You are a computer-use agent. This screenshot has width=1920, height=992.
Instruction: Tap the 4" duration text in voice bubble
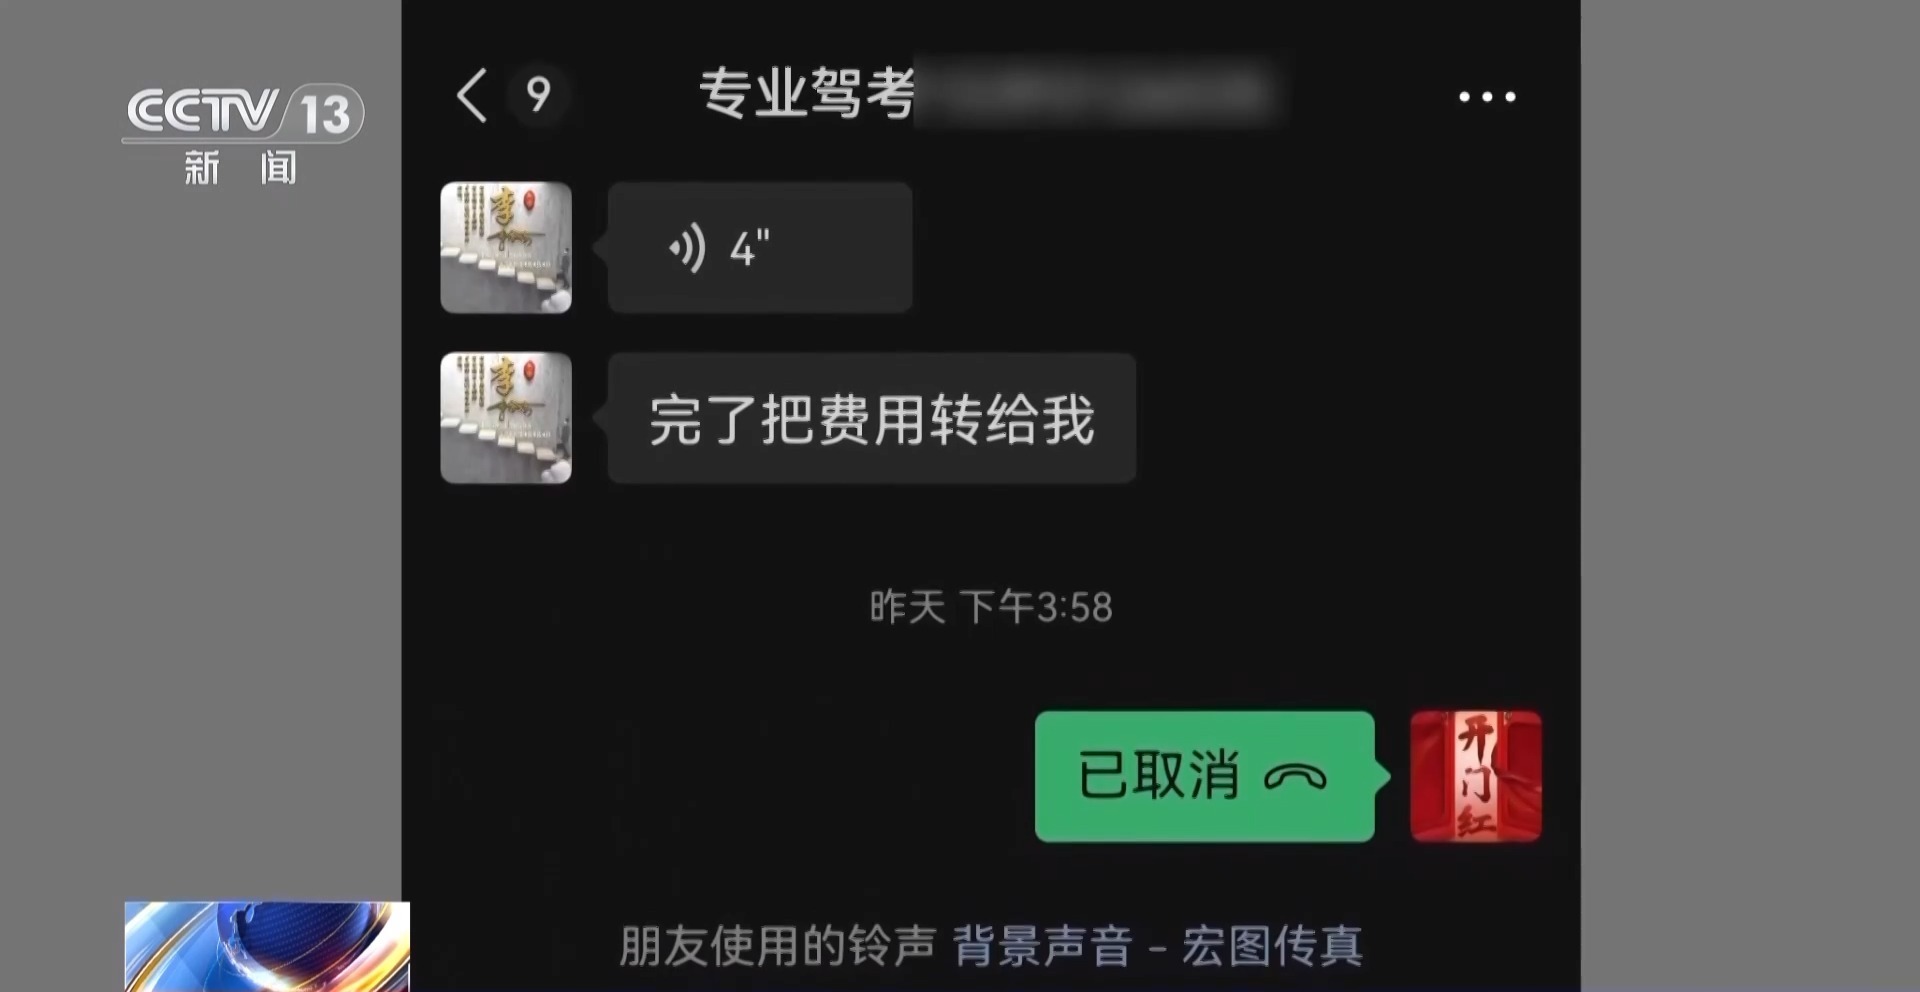749,249
